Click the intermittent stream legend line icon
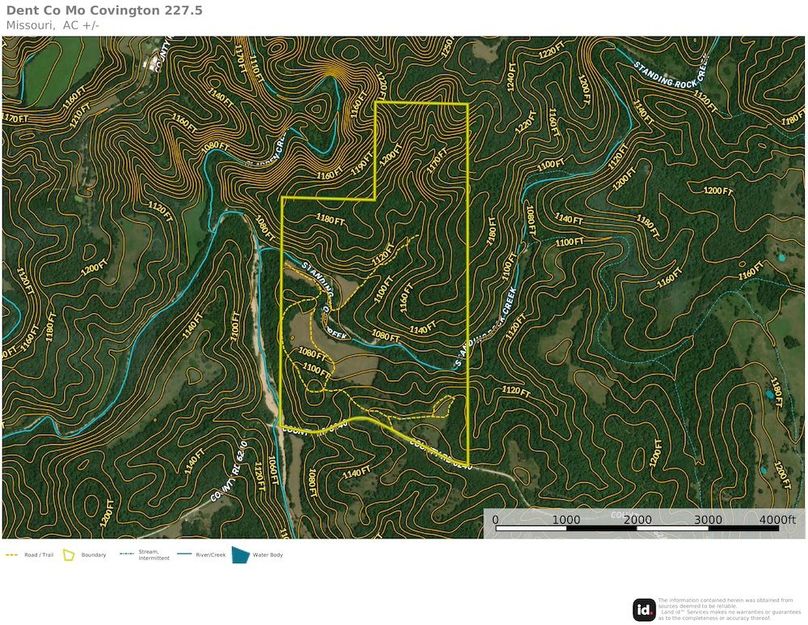 point(126,555)
